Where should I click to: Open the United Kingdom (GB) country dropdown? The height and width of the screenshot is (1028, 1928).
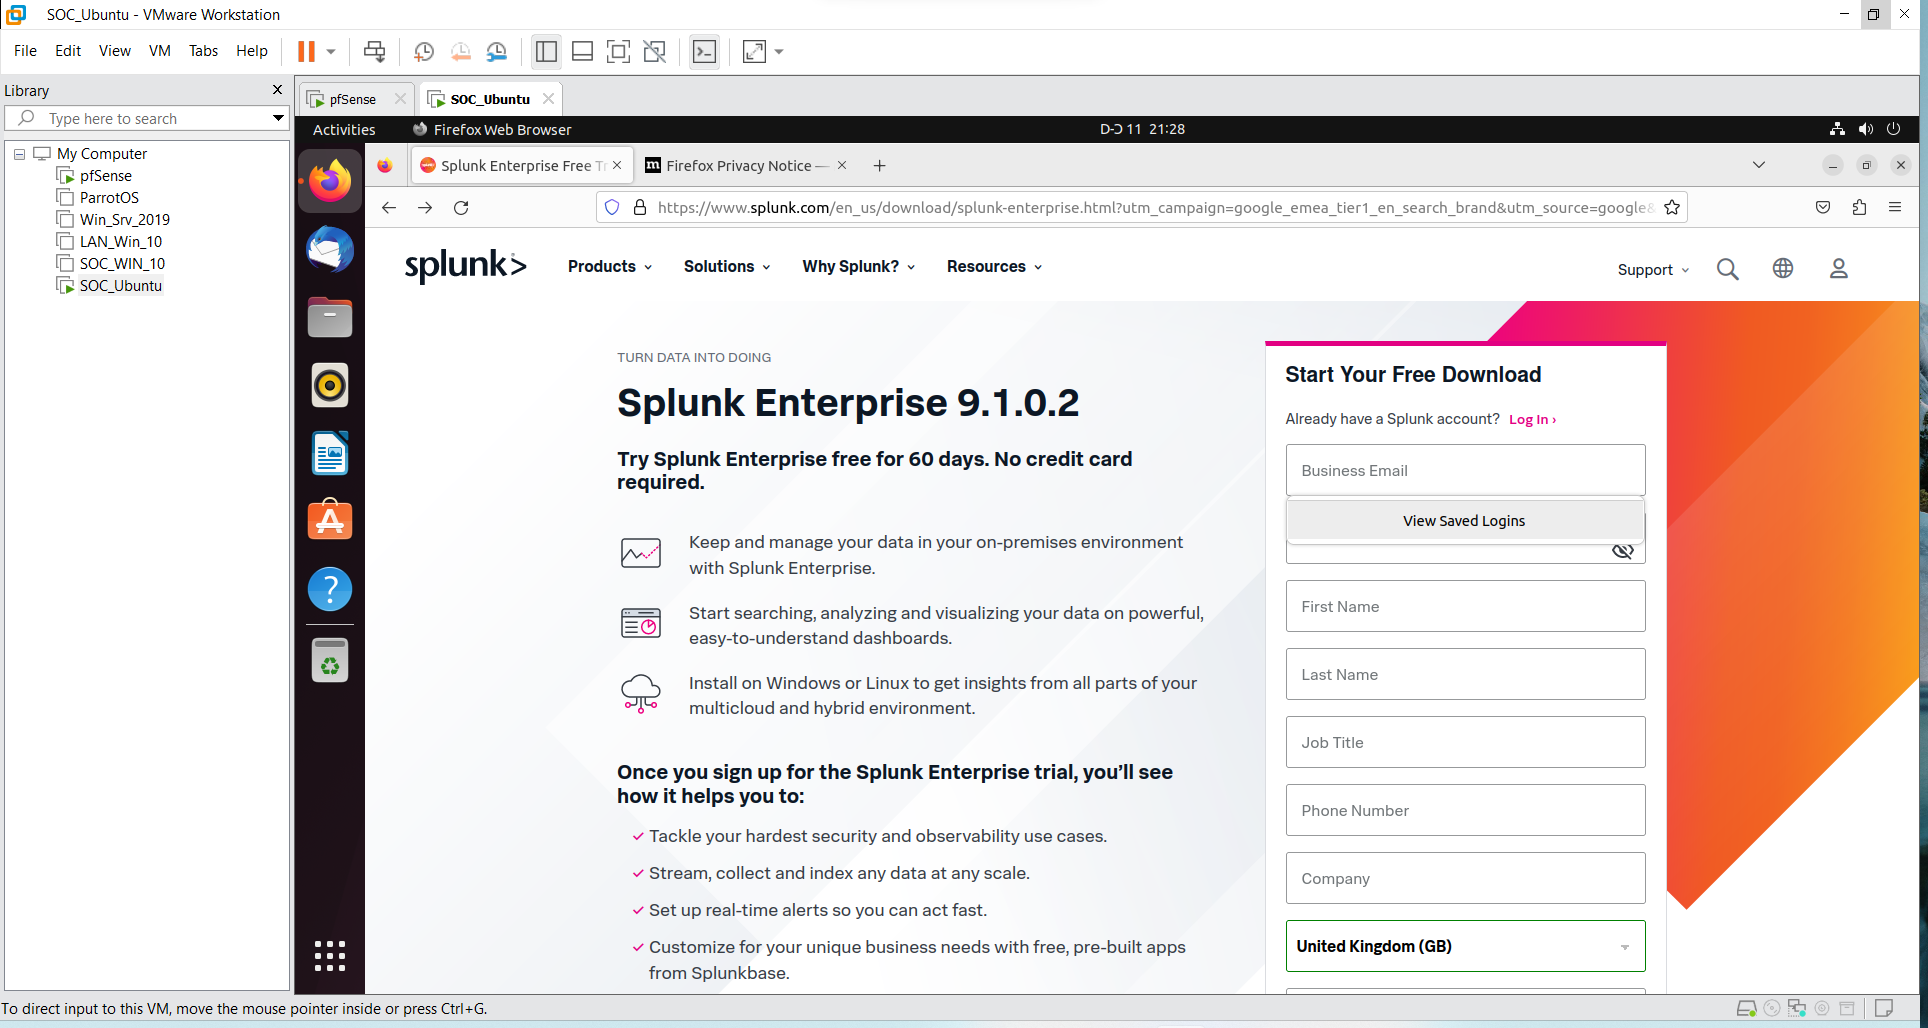[x=1465, y=946]
